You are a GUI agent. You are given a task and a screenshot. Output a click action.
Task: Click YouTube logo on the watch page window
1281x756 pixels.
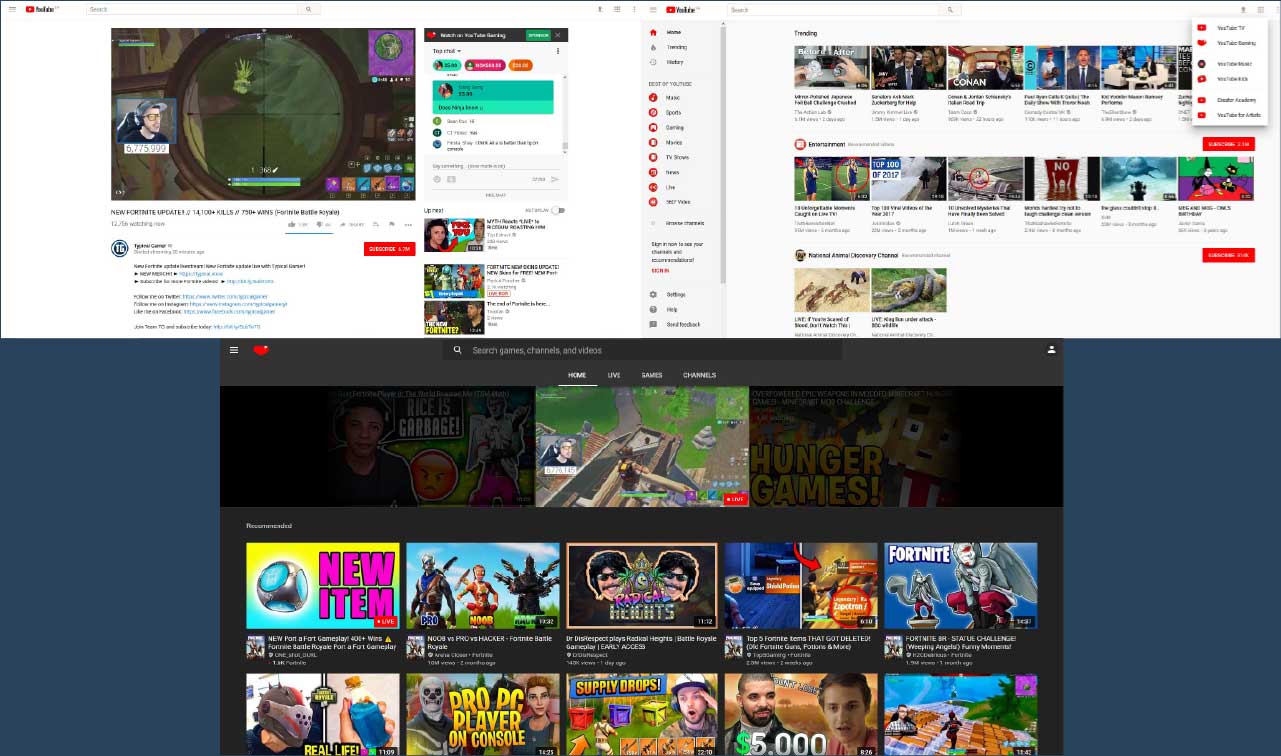(42, 9)
